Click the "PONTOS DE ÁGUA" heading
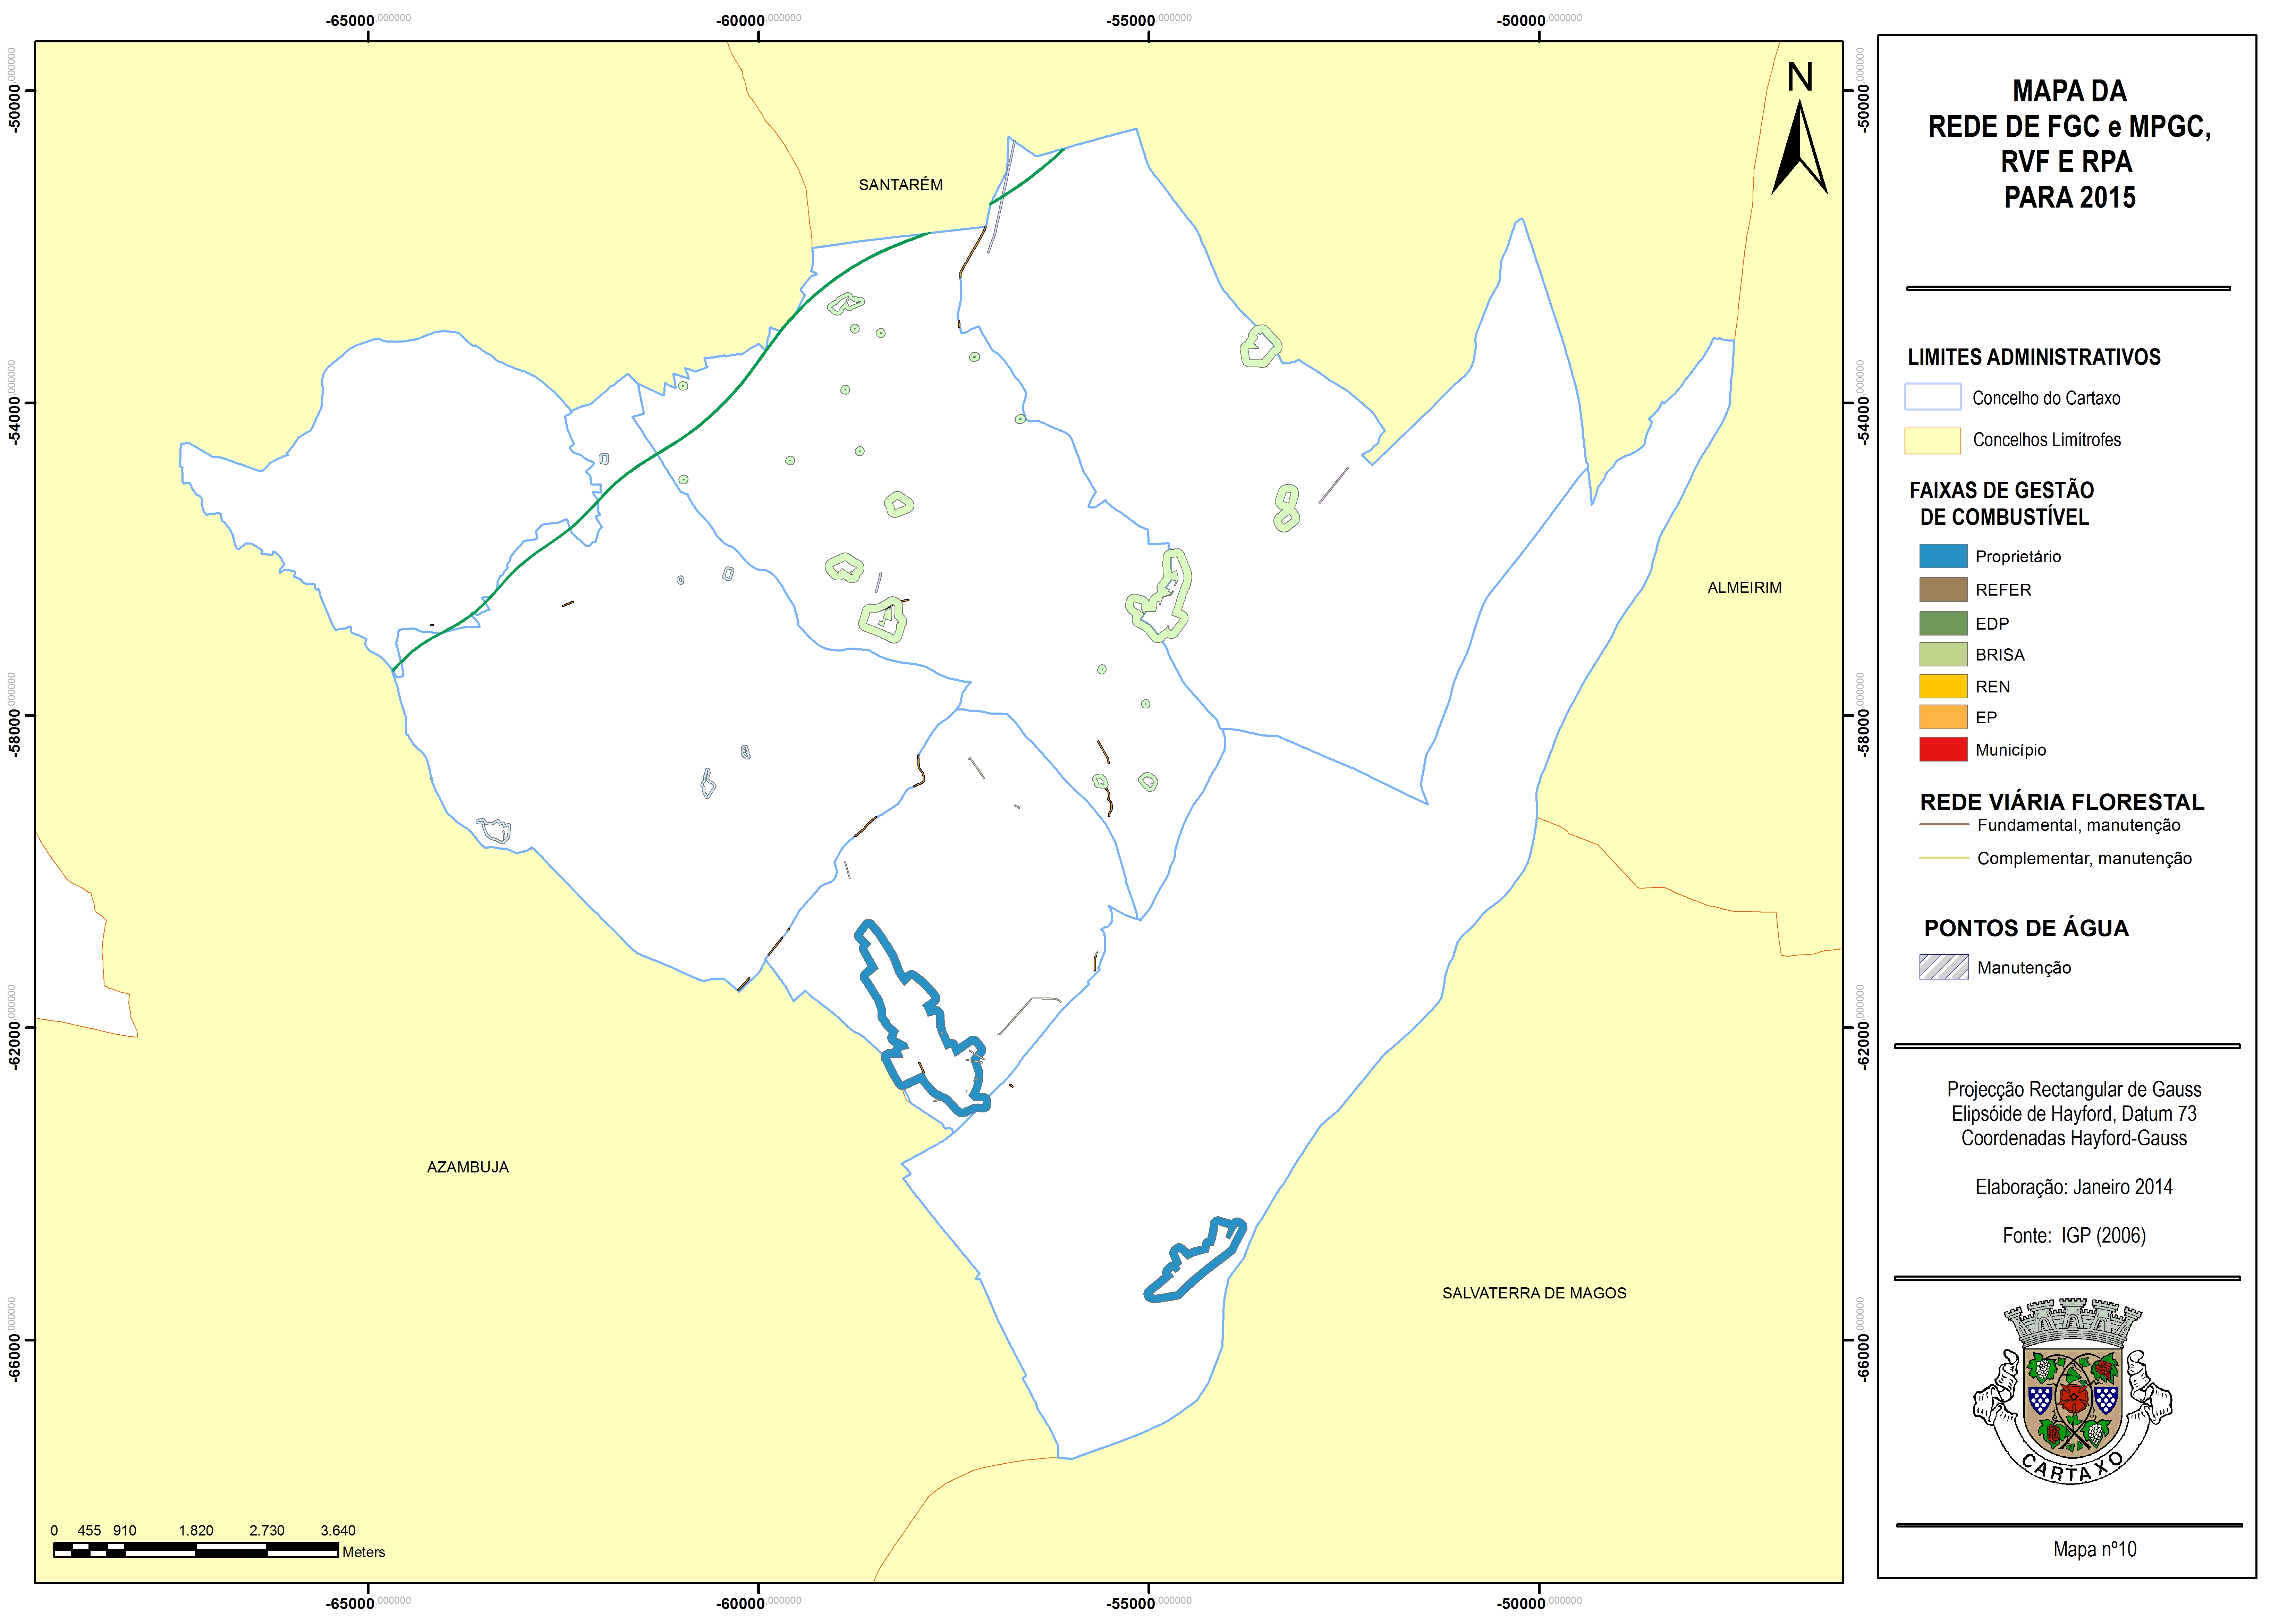This screenshot has width=2296, height=1624. (2026, 928)
